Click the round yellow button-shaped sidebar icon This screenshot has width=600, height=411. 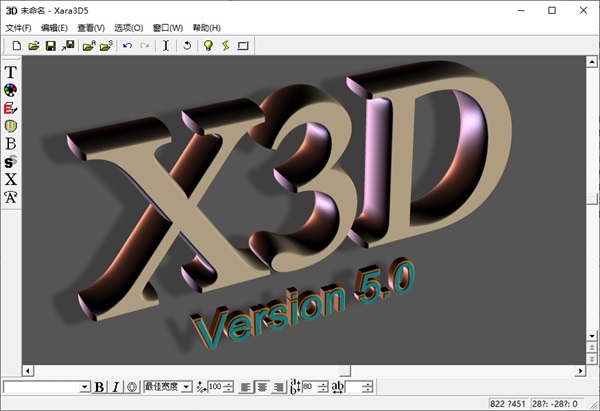11,126
